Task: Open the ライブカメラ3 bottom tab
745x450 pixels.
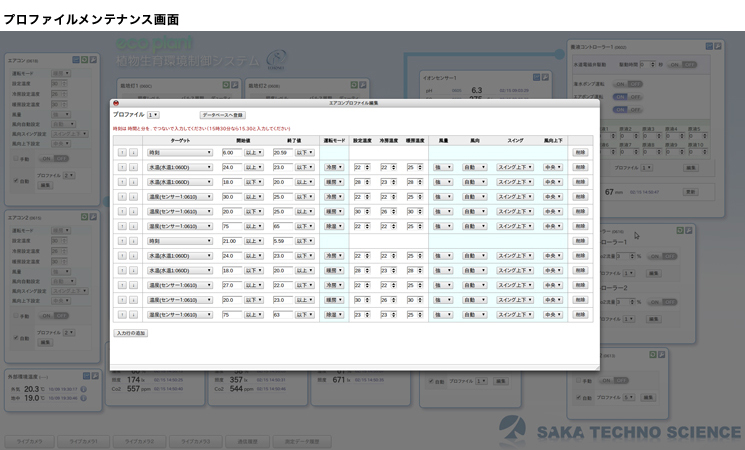Action: [196, 441]
